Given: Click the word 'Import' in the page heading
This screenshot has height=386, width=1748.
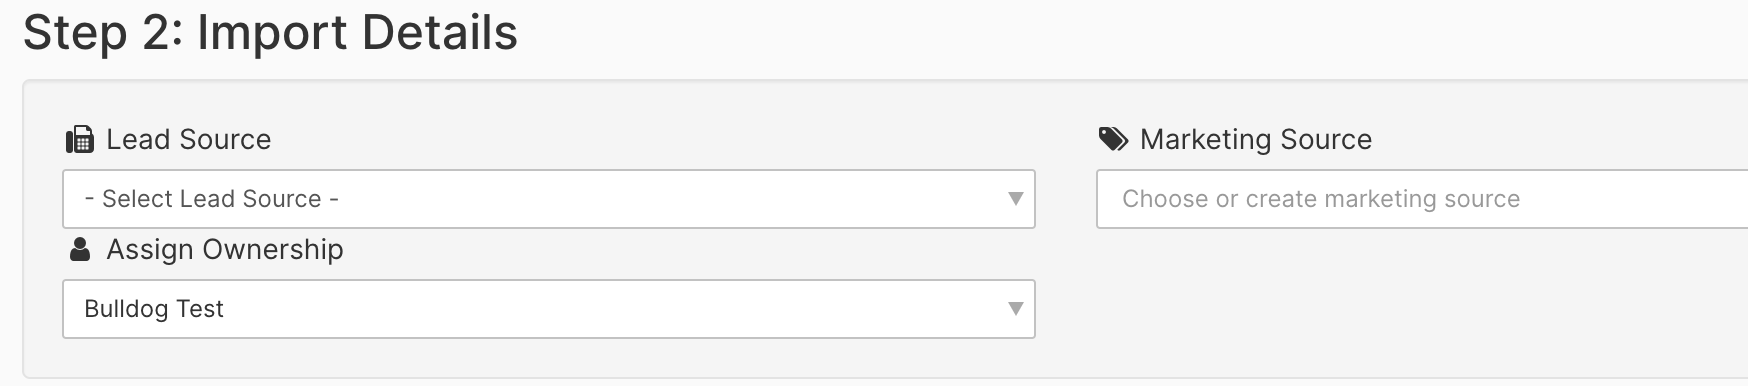Looking at the screenshot, I should 271,33.
